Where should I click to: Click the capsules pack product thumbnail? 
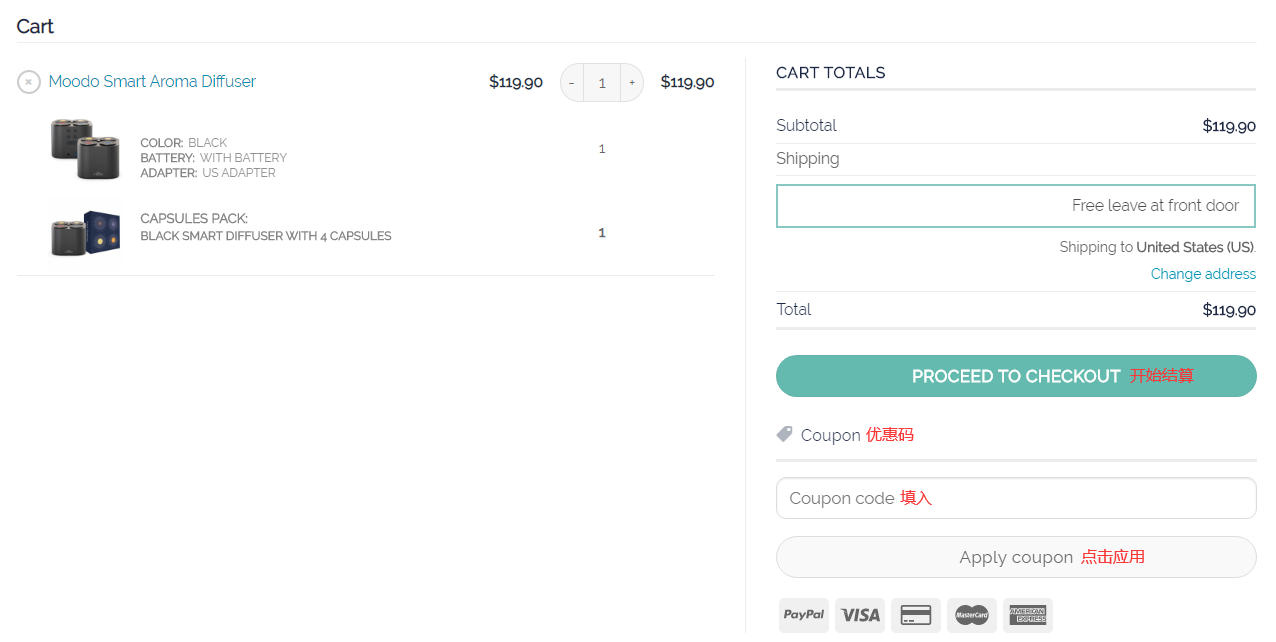click(85, 233)
